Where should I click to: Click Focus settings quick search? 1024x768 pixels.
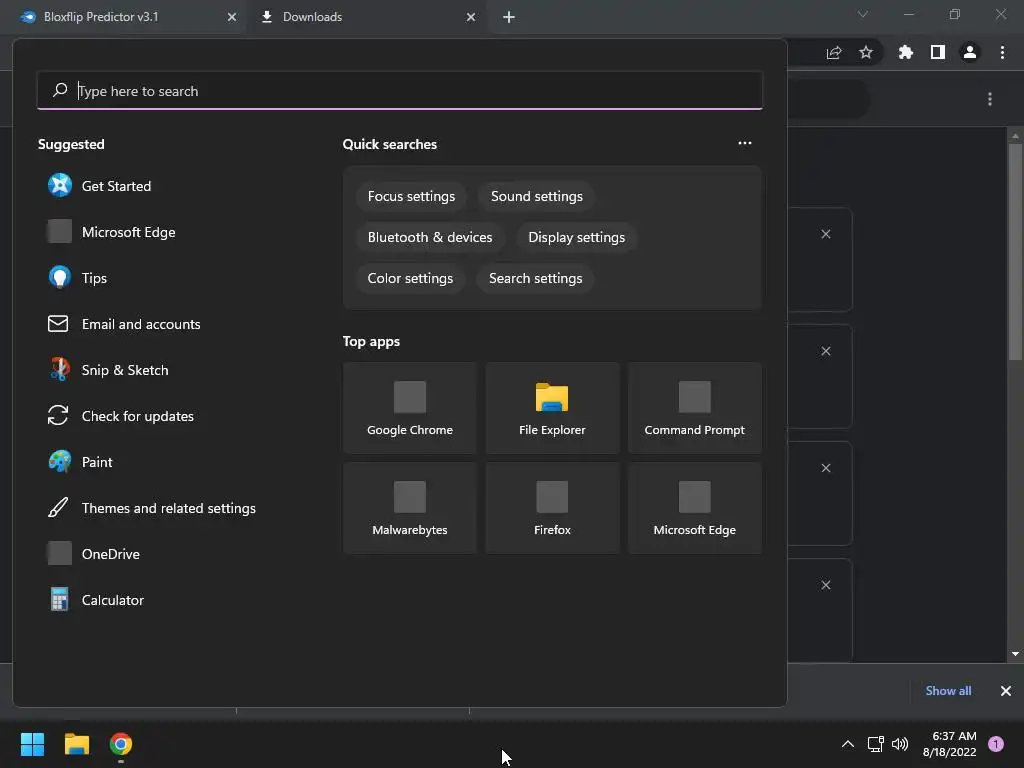point(411,197)
